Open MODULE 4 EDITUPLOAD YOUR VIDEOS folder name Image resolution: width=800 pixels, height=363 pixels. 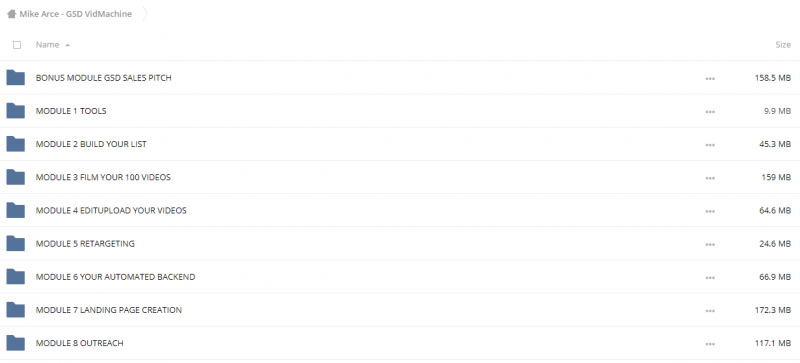coord(111,210)
